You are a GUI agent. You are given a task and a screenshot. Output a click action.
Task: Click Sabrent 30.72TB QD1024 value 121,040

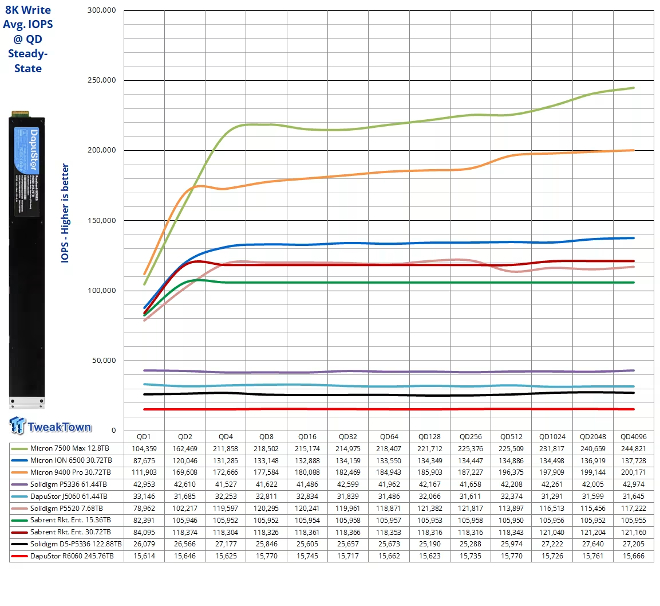click(552, 532)
